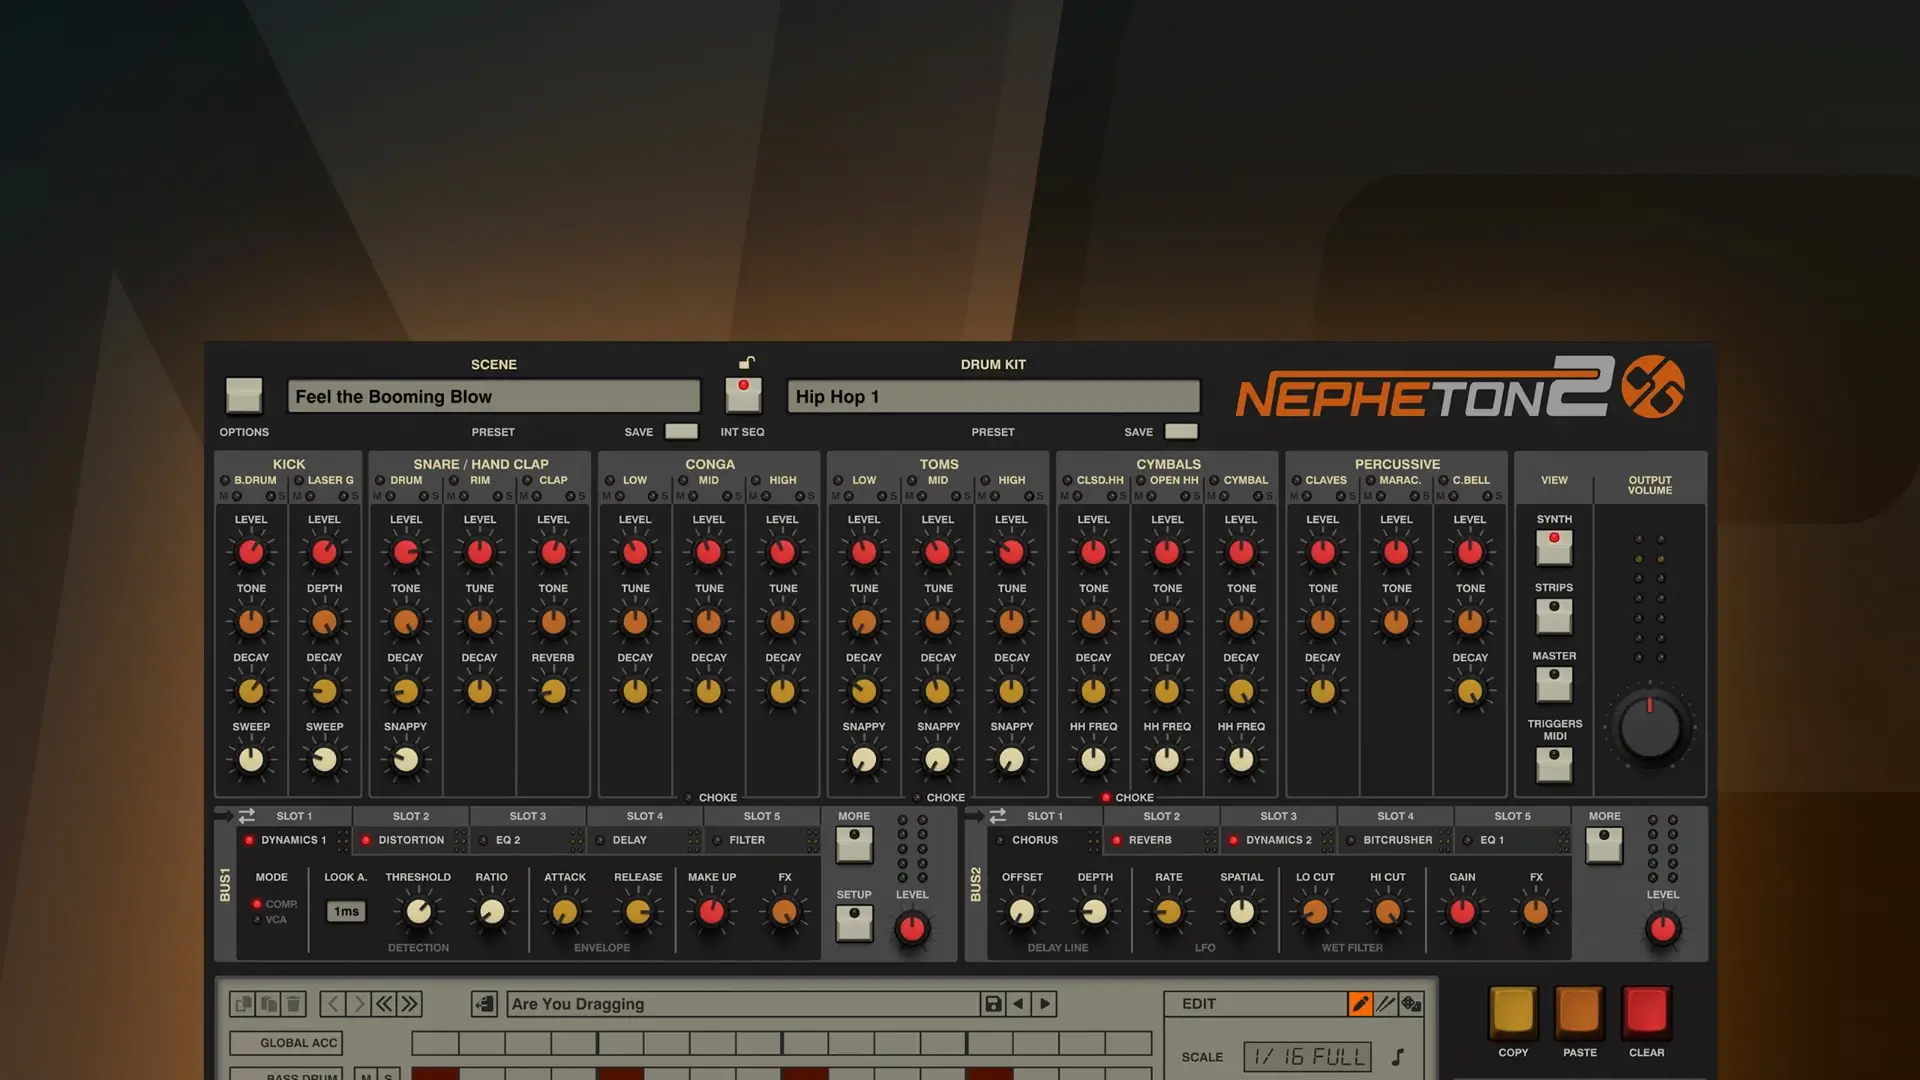The image size is (1920, 1080).
Task: Click the D16 round logo icon
Action: [x=1652, y=386]
